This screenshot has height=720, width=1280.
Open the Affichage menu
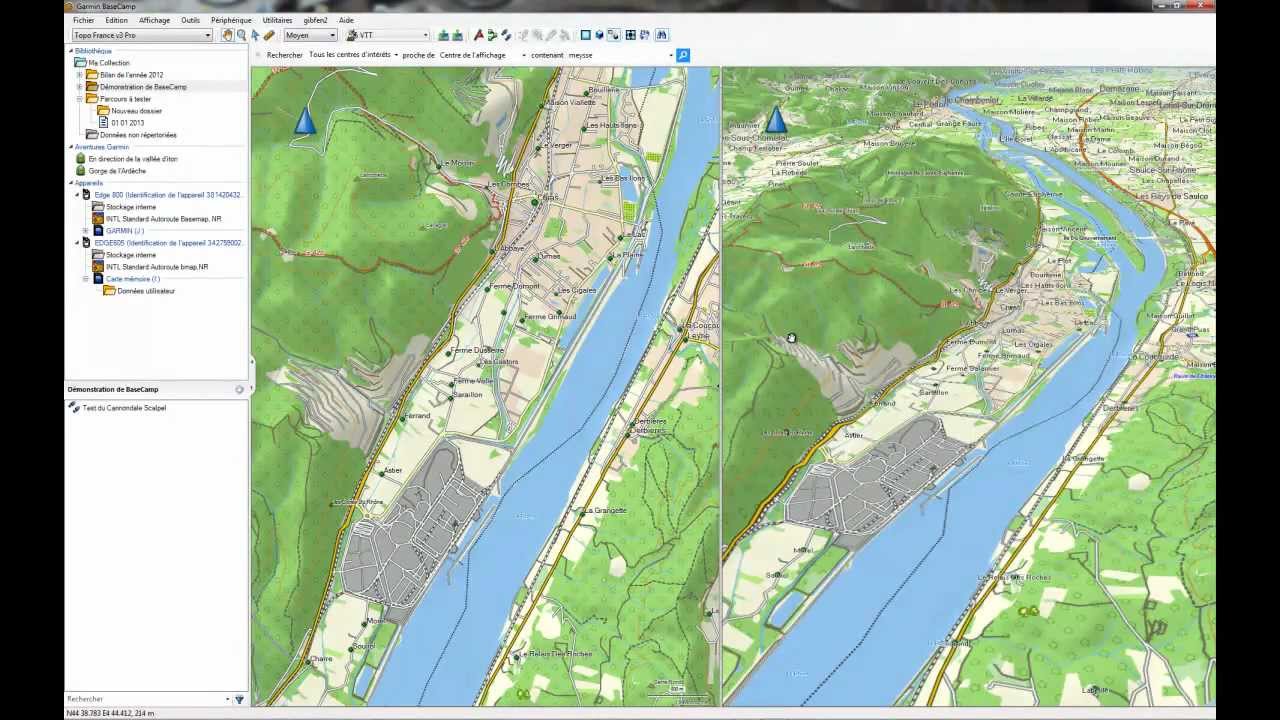point(154,20)
